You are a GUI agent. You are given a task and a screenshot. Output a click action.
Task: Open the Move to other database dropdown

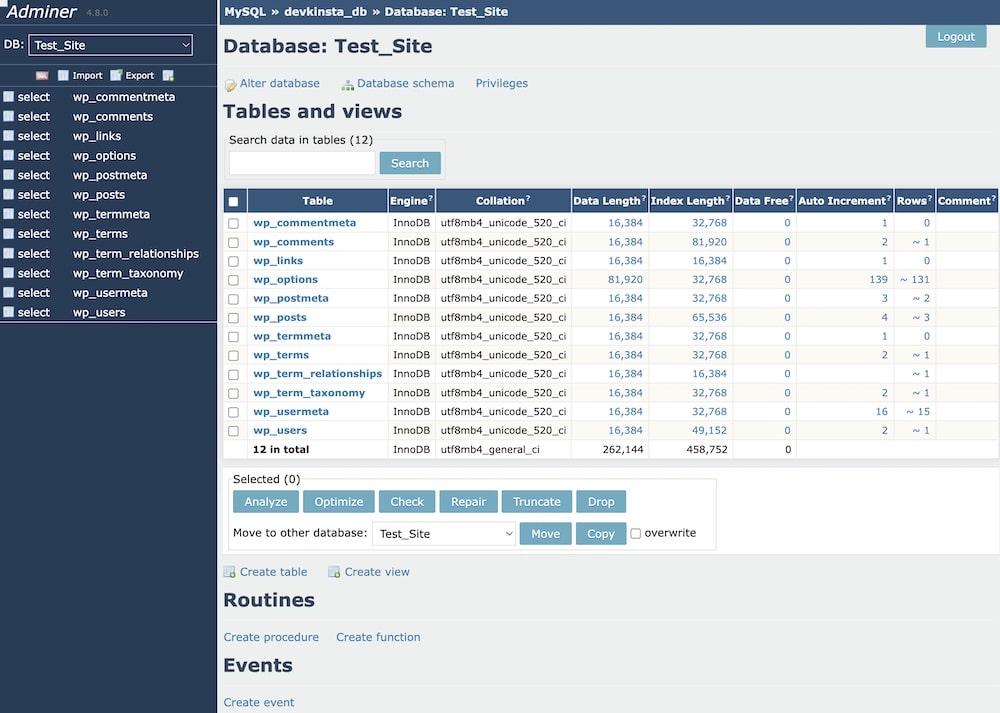tap(444, 534)
